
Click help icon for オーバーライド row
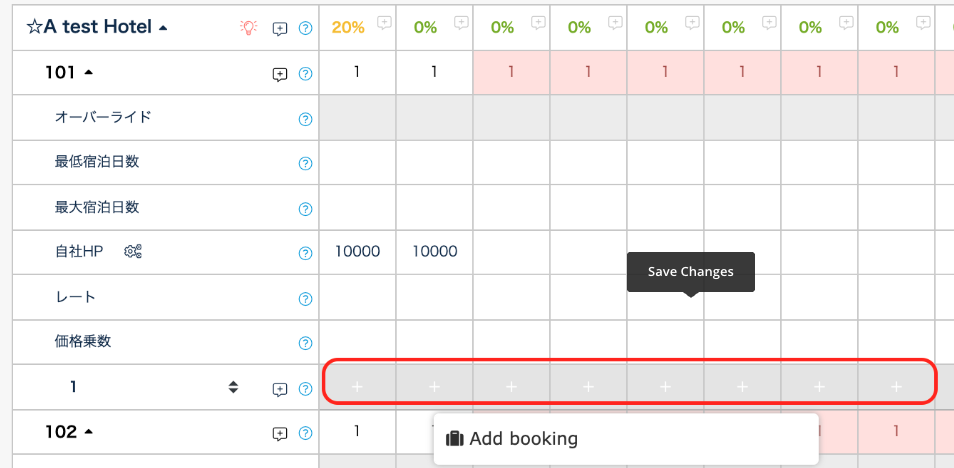pos(306,119)
